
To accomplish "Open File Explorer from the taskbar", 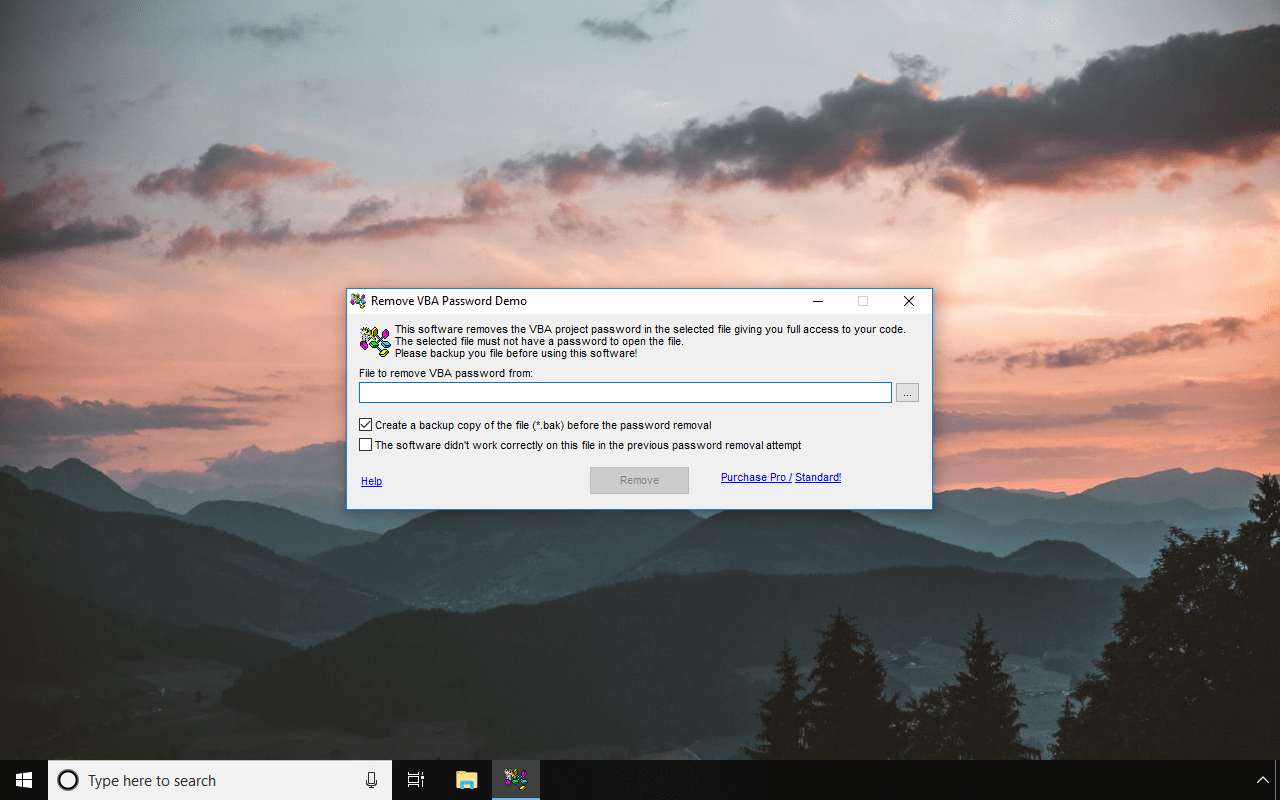I will point(467,780).
